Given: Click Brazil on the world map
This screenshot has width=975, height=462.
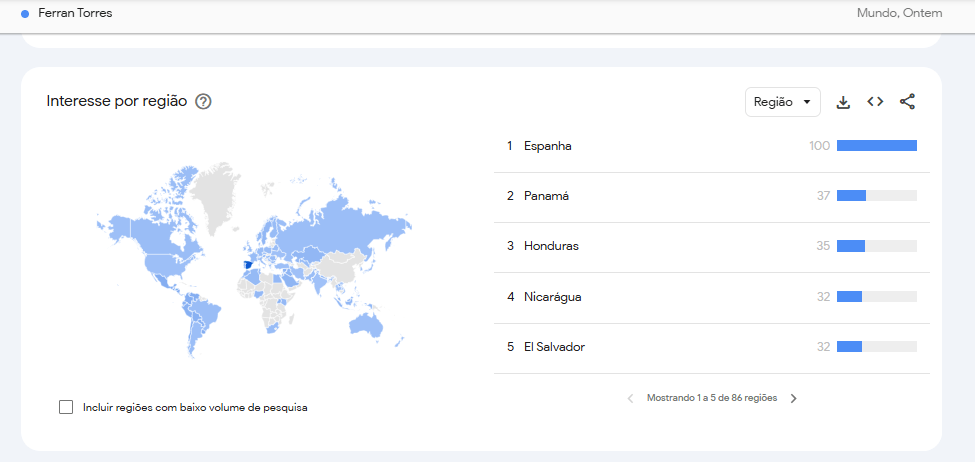Looking at the screenshot, I should [208, 314].
